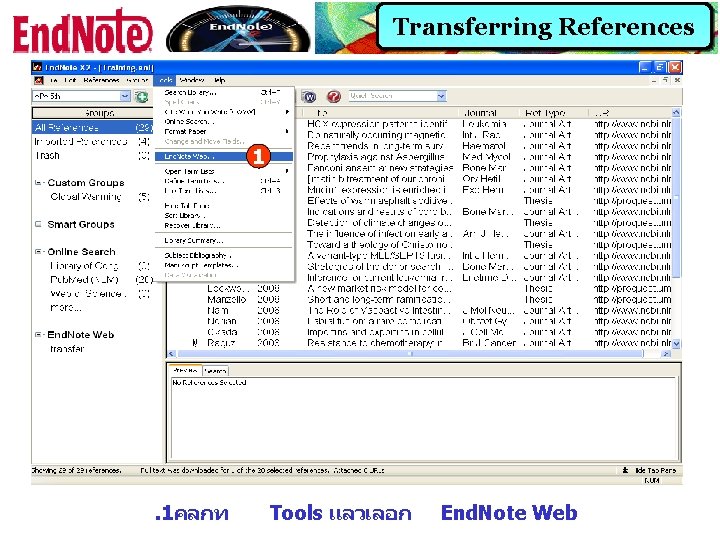Select transfer under EndNote Web

coord(67,349)
